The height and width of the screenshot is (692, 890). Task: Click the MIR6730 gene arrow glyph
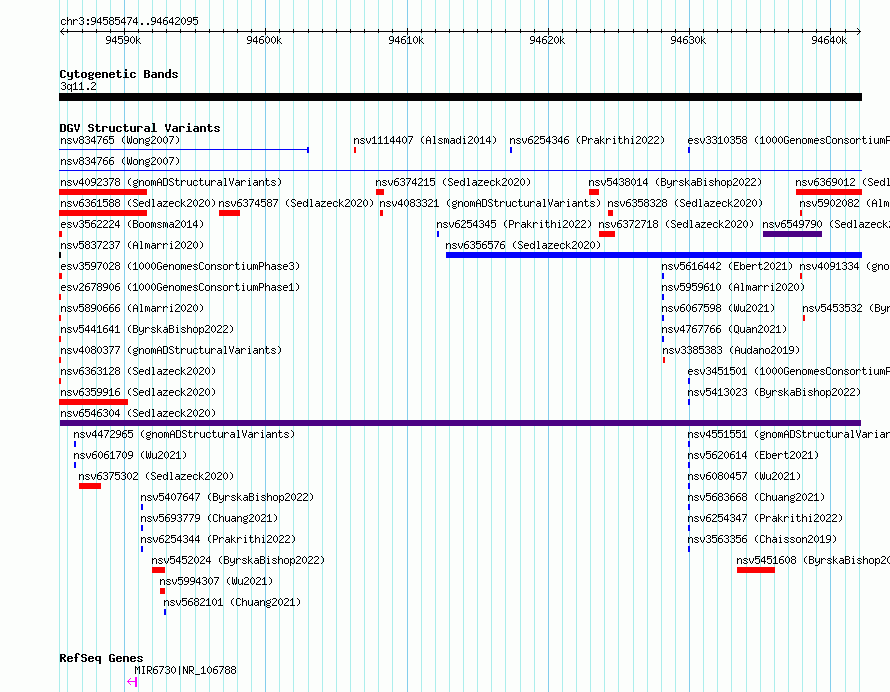click(132, 682)
